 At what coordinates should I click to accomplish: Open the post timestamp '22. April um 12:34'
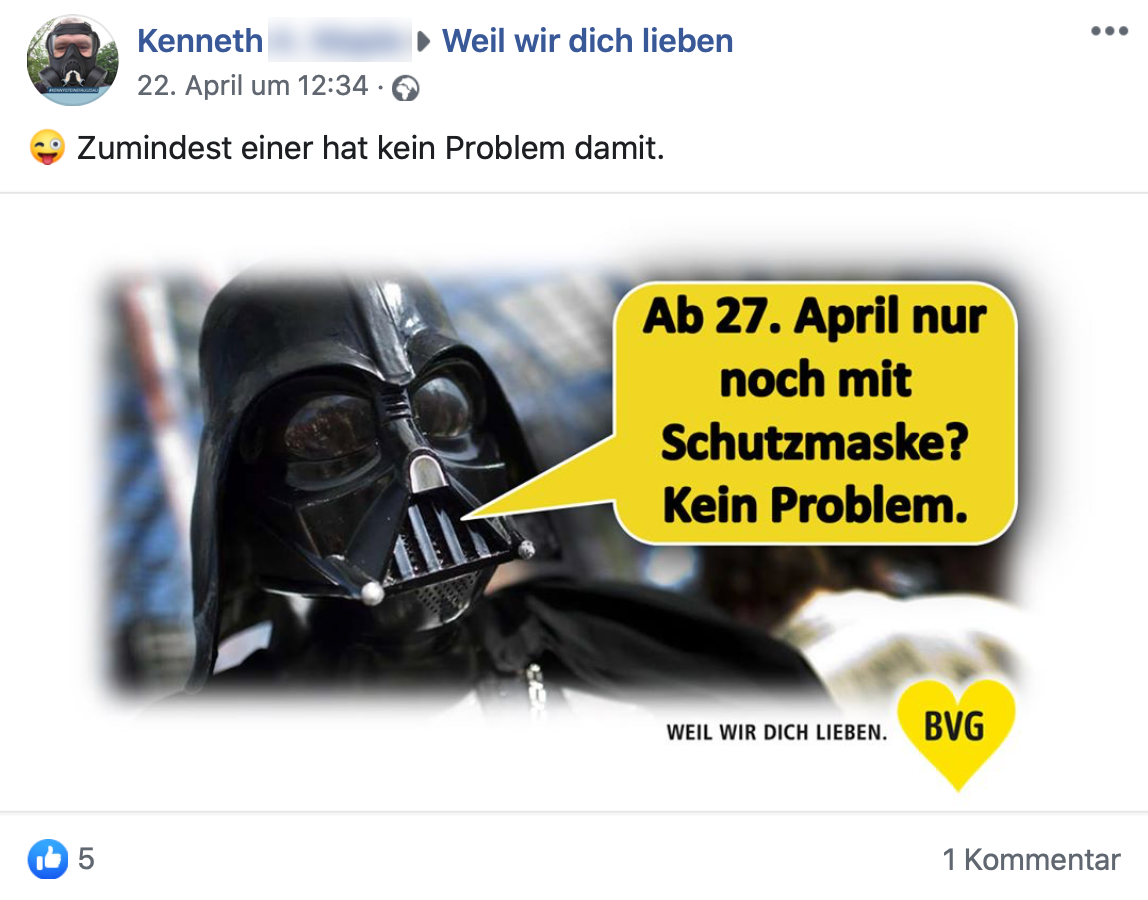coord(253,86)
